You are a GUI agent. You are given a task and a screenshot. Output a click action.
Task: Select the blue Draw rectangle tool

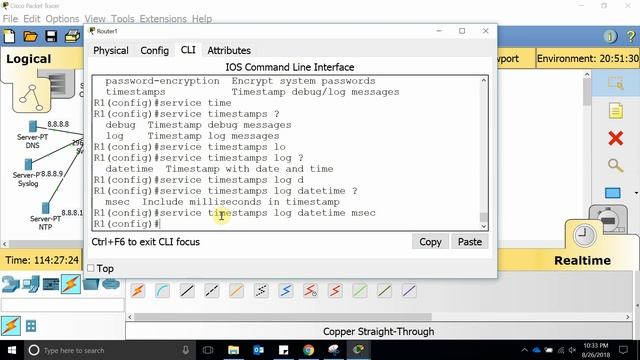[x=613, y=193]
